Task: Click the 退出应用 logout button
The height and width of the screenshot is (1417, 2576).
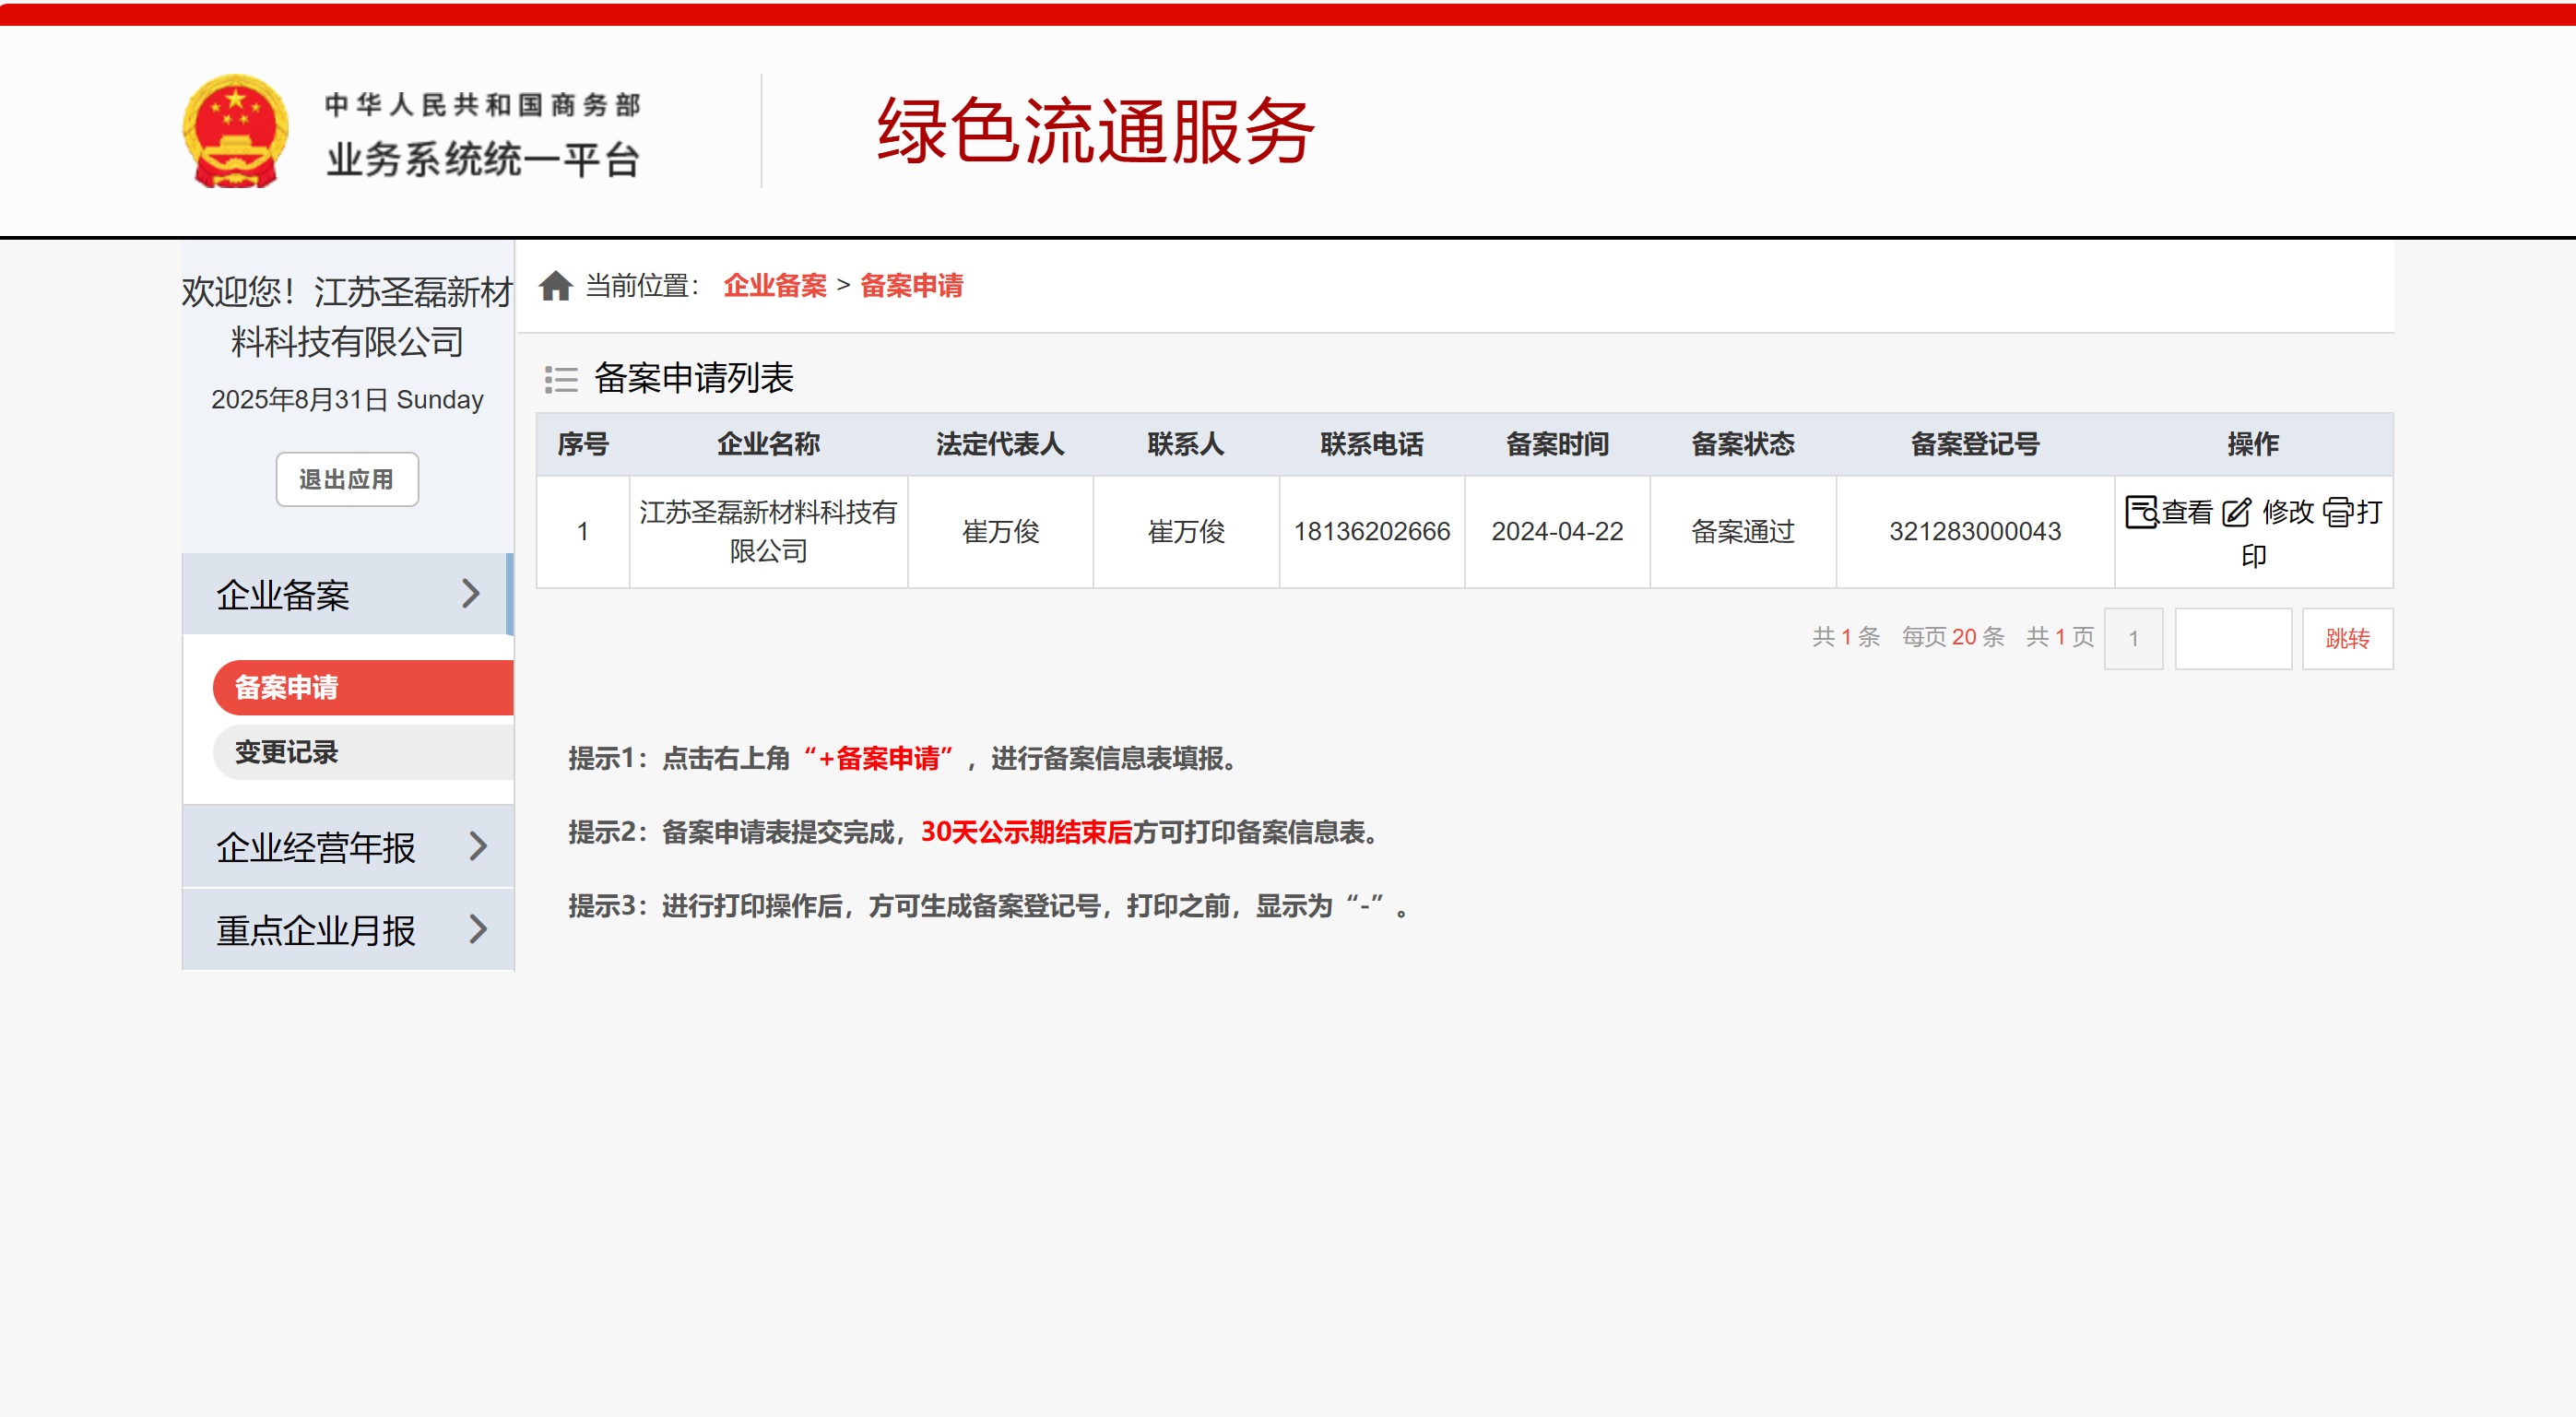Action: pos(347,480)
